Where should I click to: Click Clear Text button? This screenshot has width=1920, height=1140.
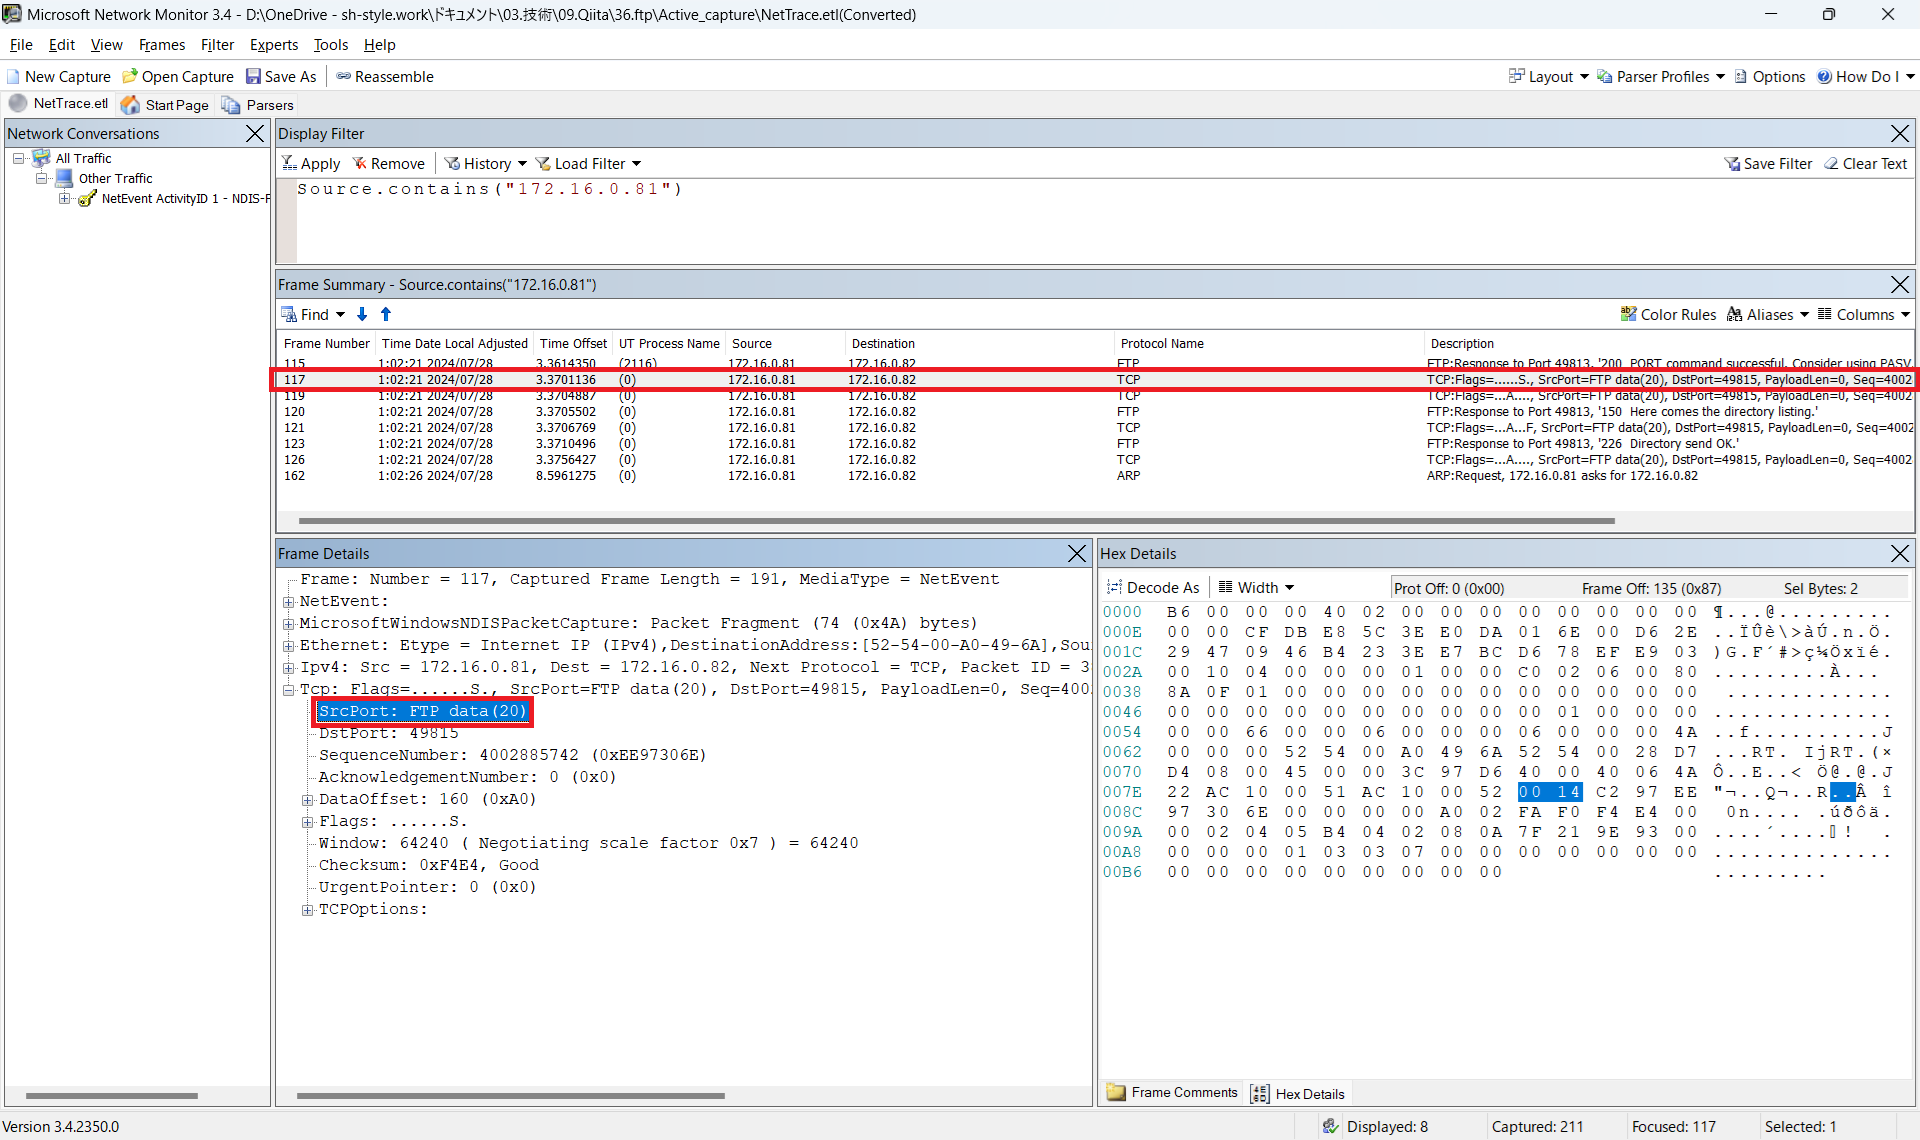(1866, 164)
